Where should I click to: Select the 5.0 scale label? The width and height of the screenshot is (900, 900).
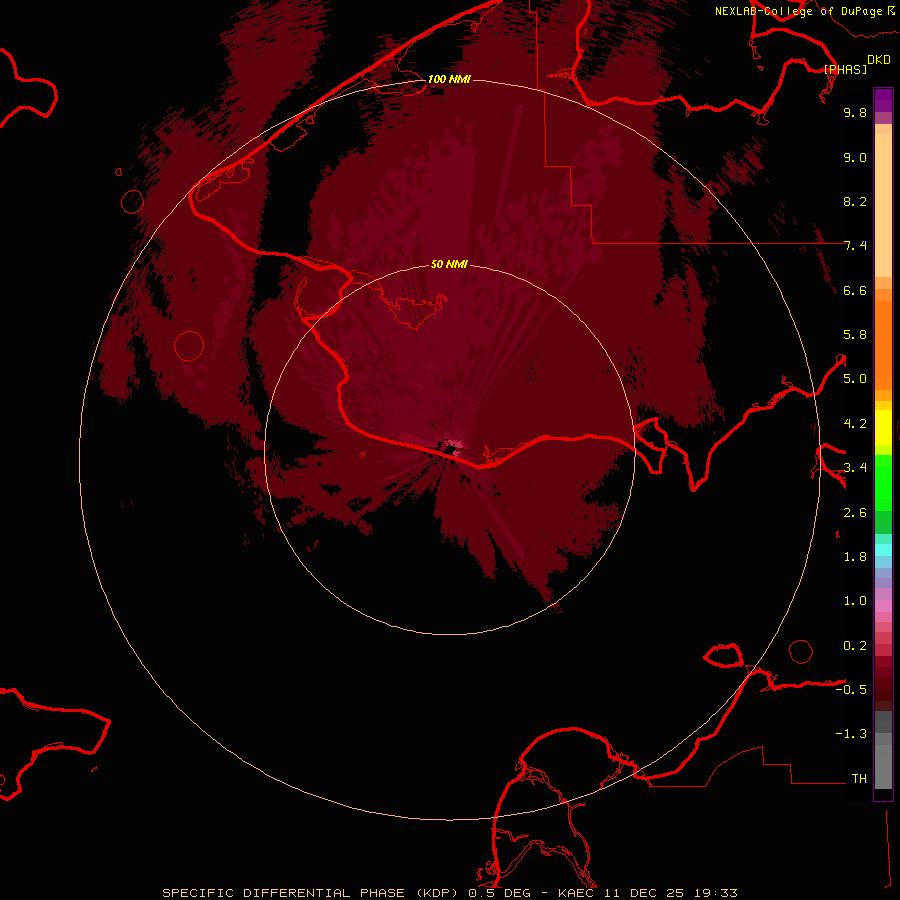855,379
